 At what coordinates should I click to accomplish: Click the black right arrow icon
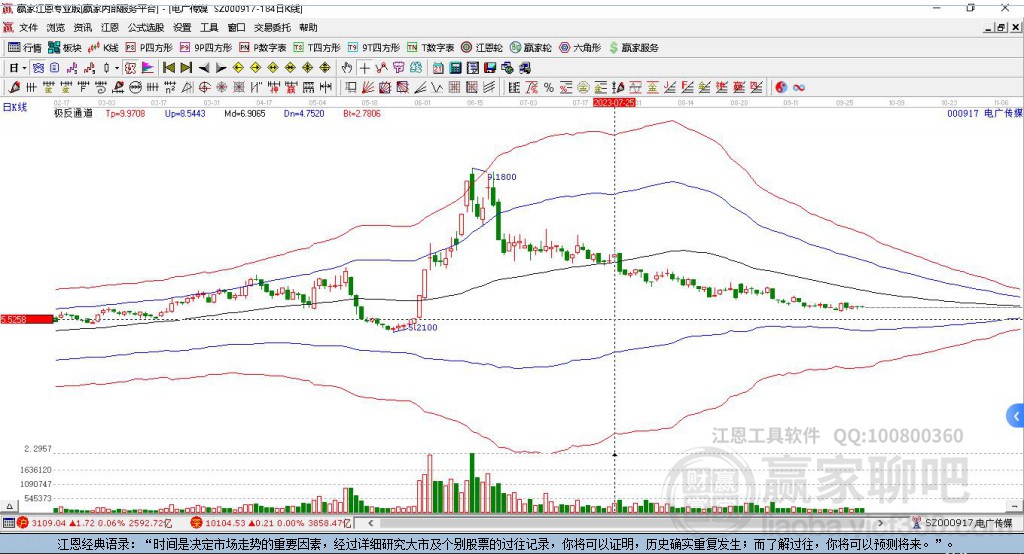pos(221,68)
